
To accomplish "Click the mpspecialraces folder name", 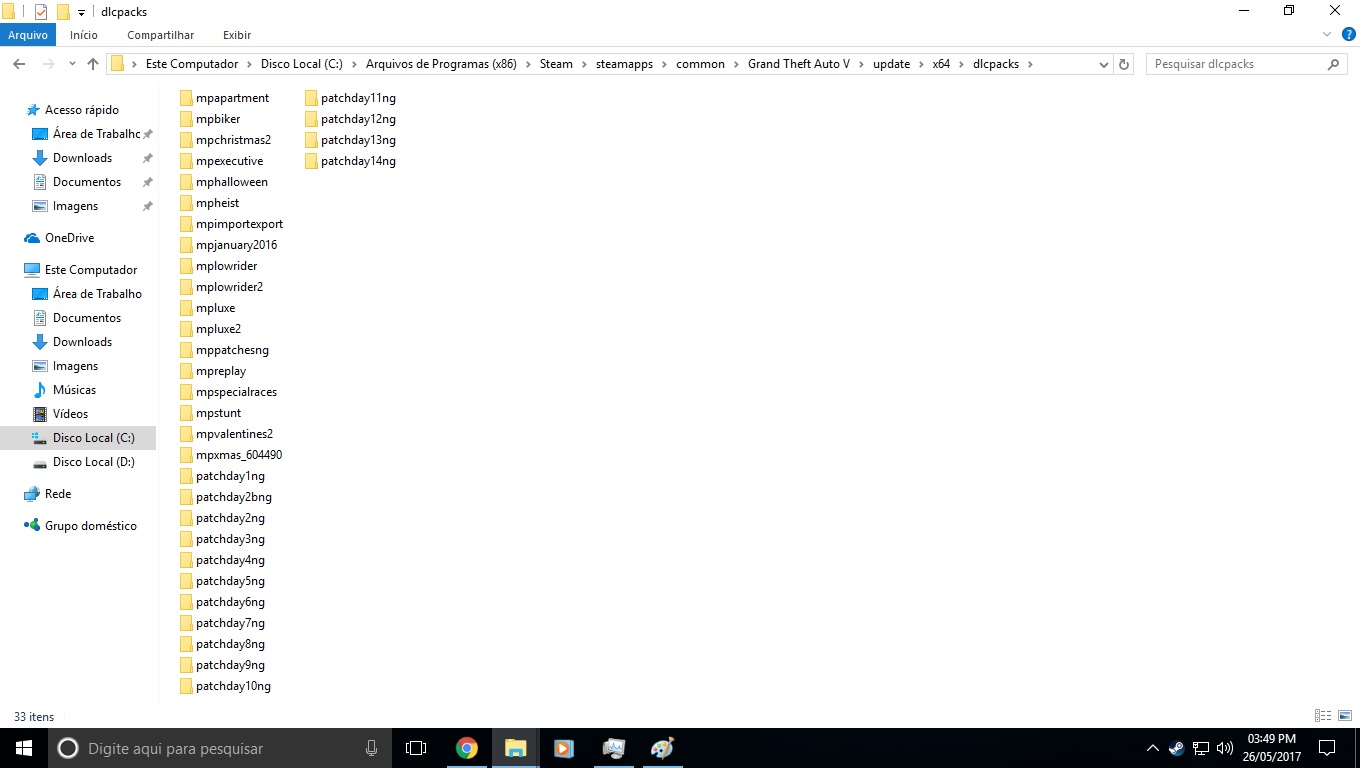I will [237, 392].
